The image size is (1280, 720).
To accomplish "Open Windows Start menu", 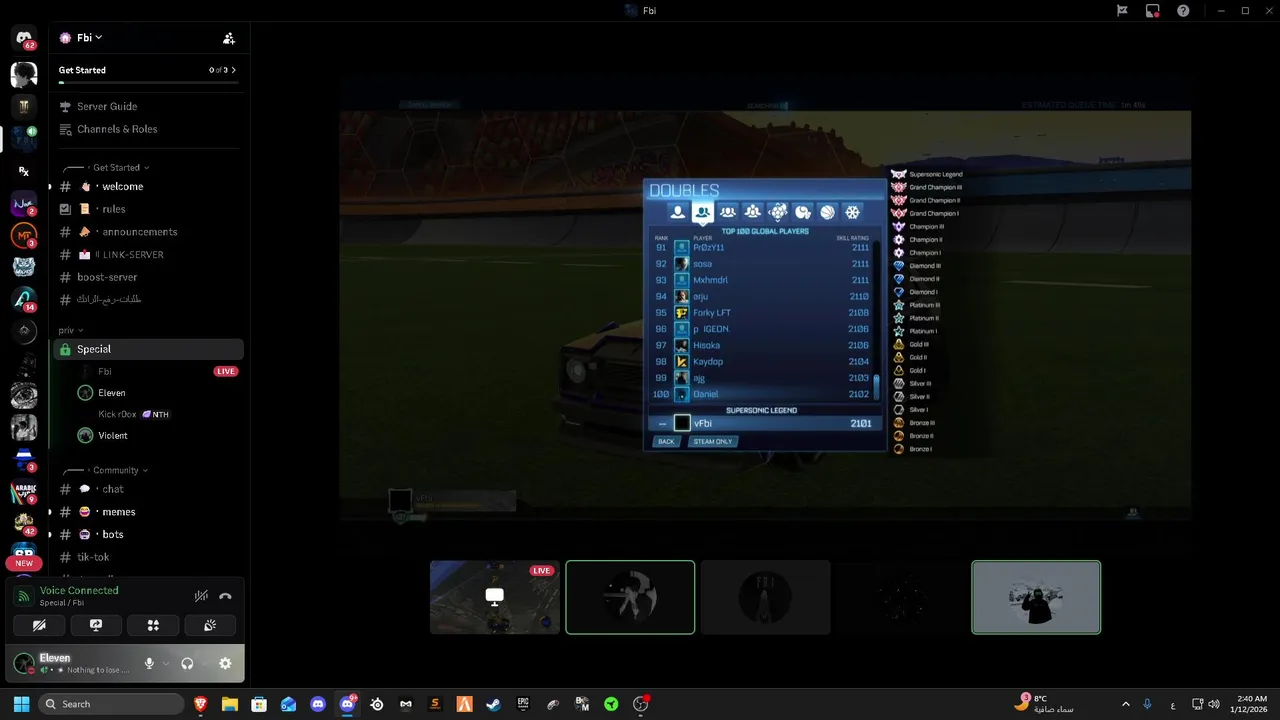I will [x=22, y=704].
